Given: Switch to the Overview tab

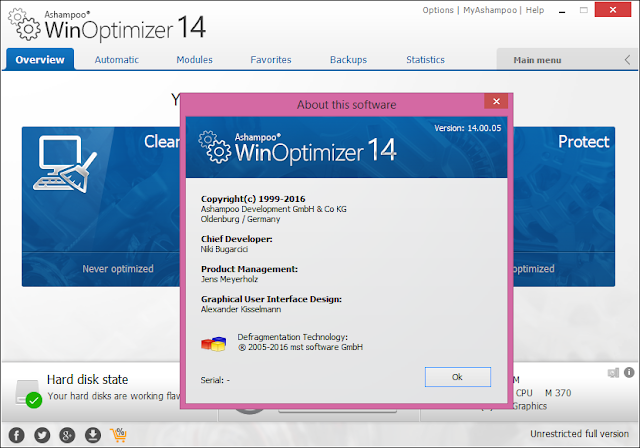Looking at the screenshot, I should (x=40, y=60).
